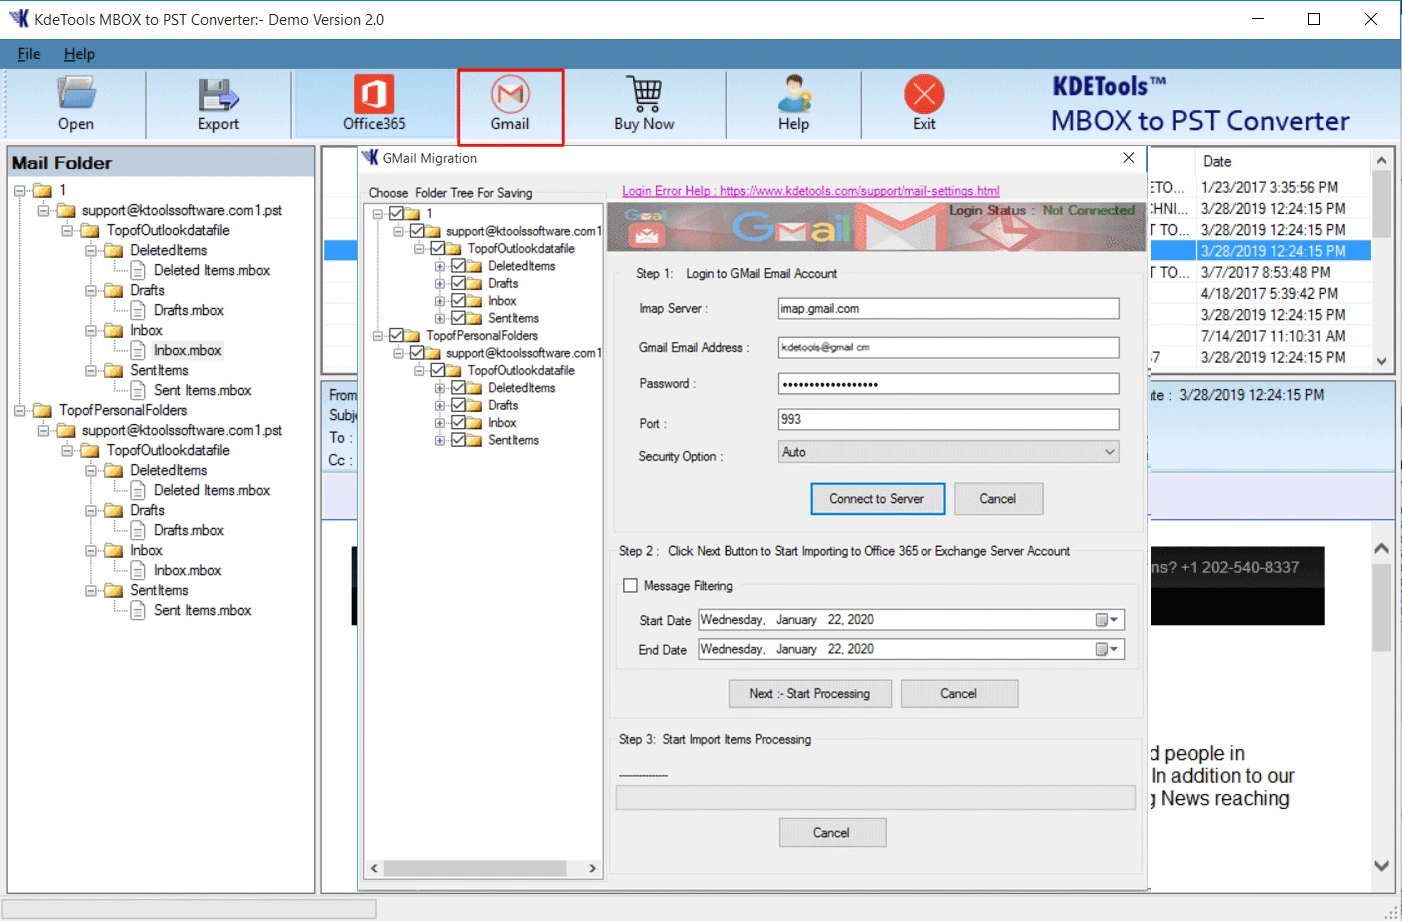Click the message preview scroll-up arrow

click(x=1381, y=548)
